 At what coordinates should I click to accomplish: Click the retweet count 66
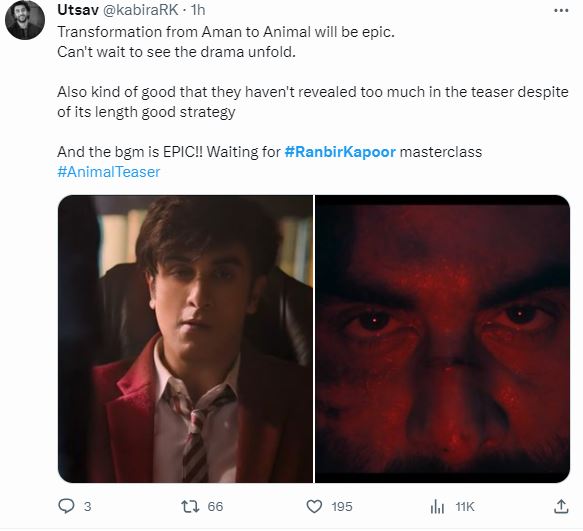pyautogui.click(x=215, y=506)
